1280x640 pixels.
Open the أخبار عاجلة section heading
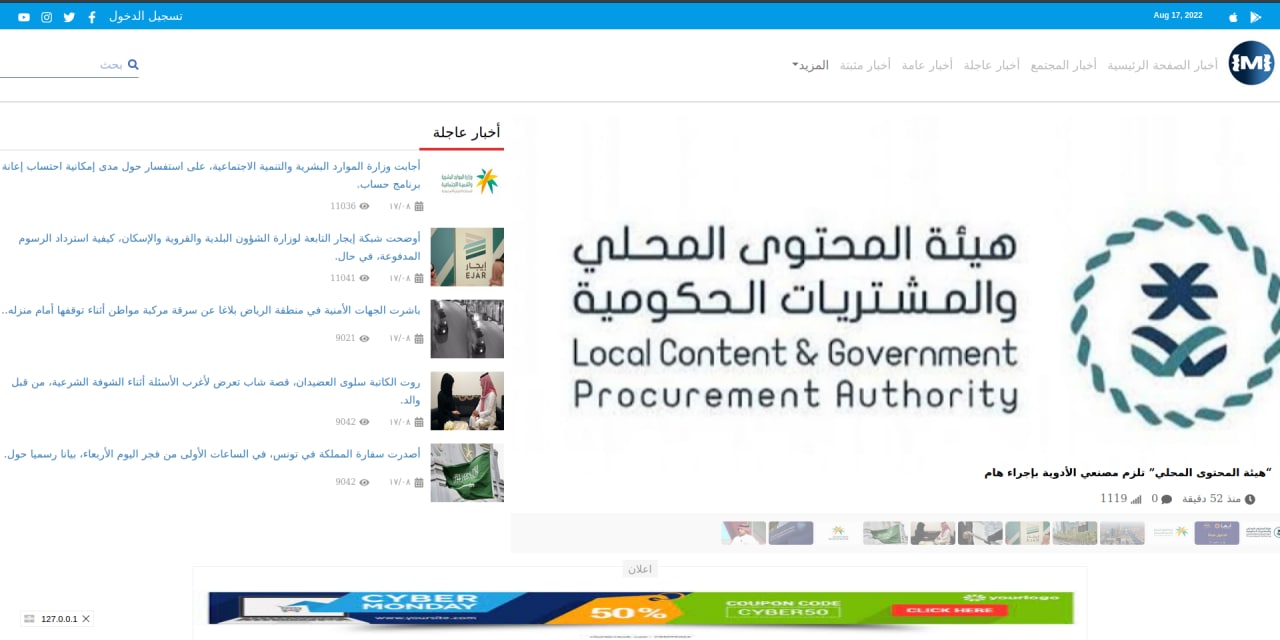click(466, 132)
